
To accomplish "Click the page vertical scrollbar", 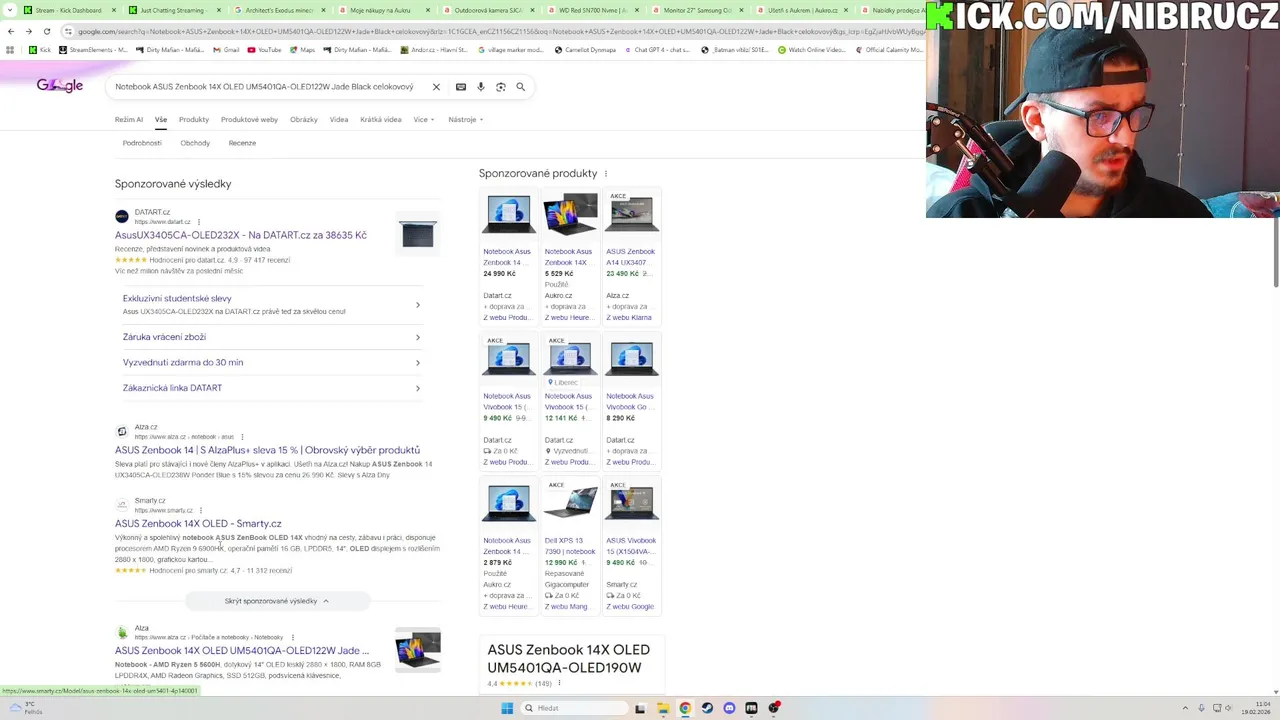I will click(x=1275, y=250).
